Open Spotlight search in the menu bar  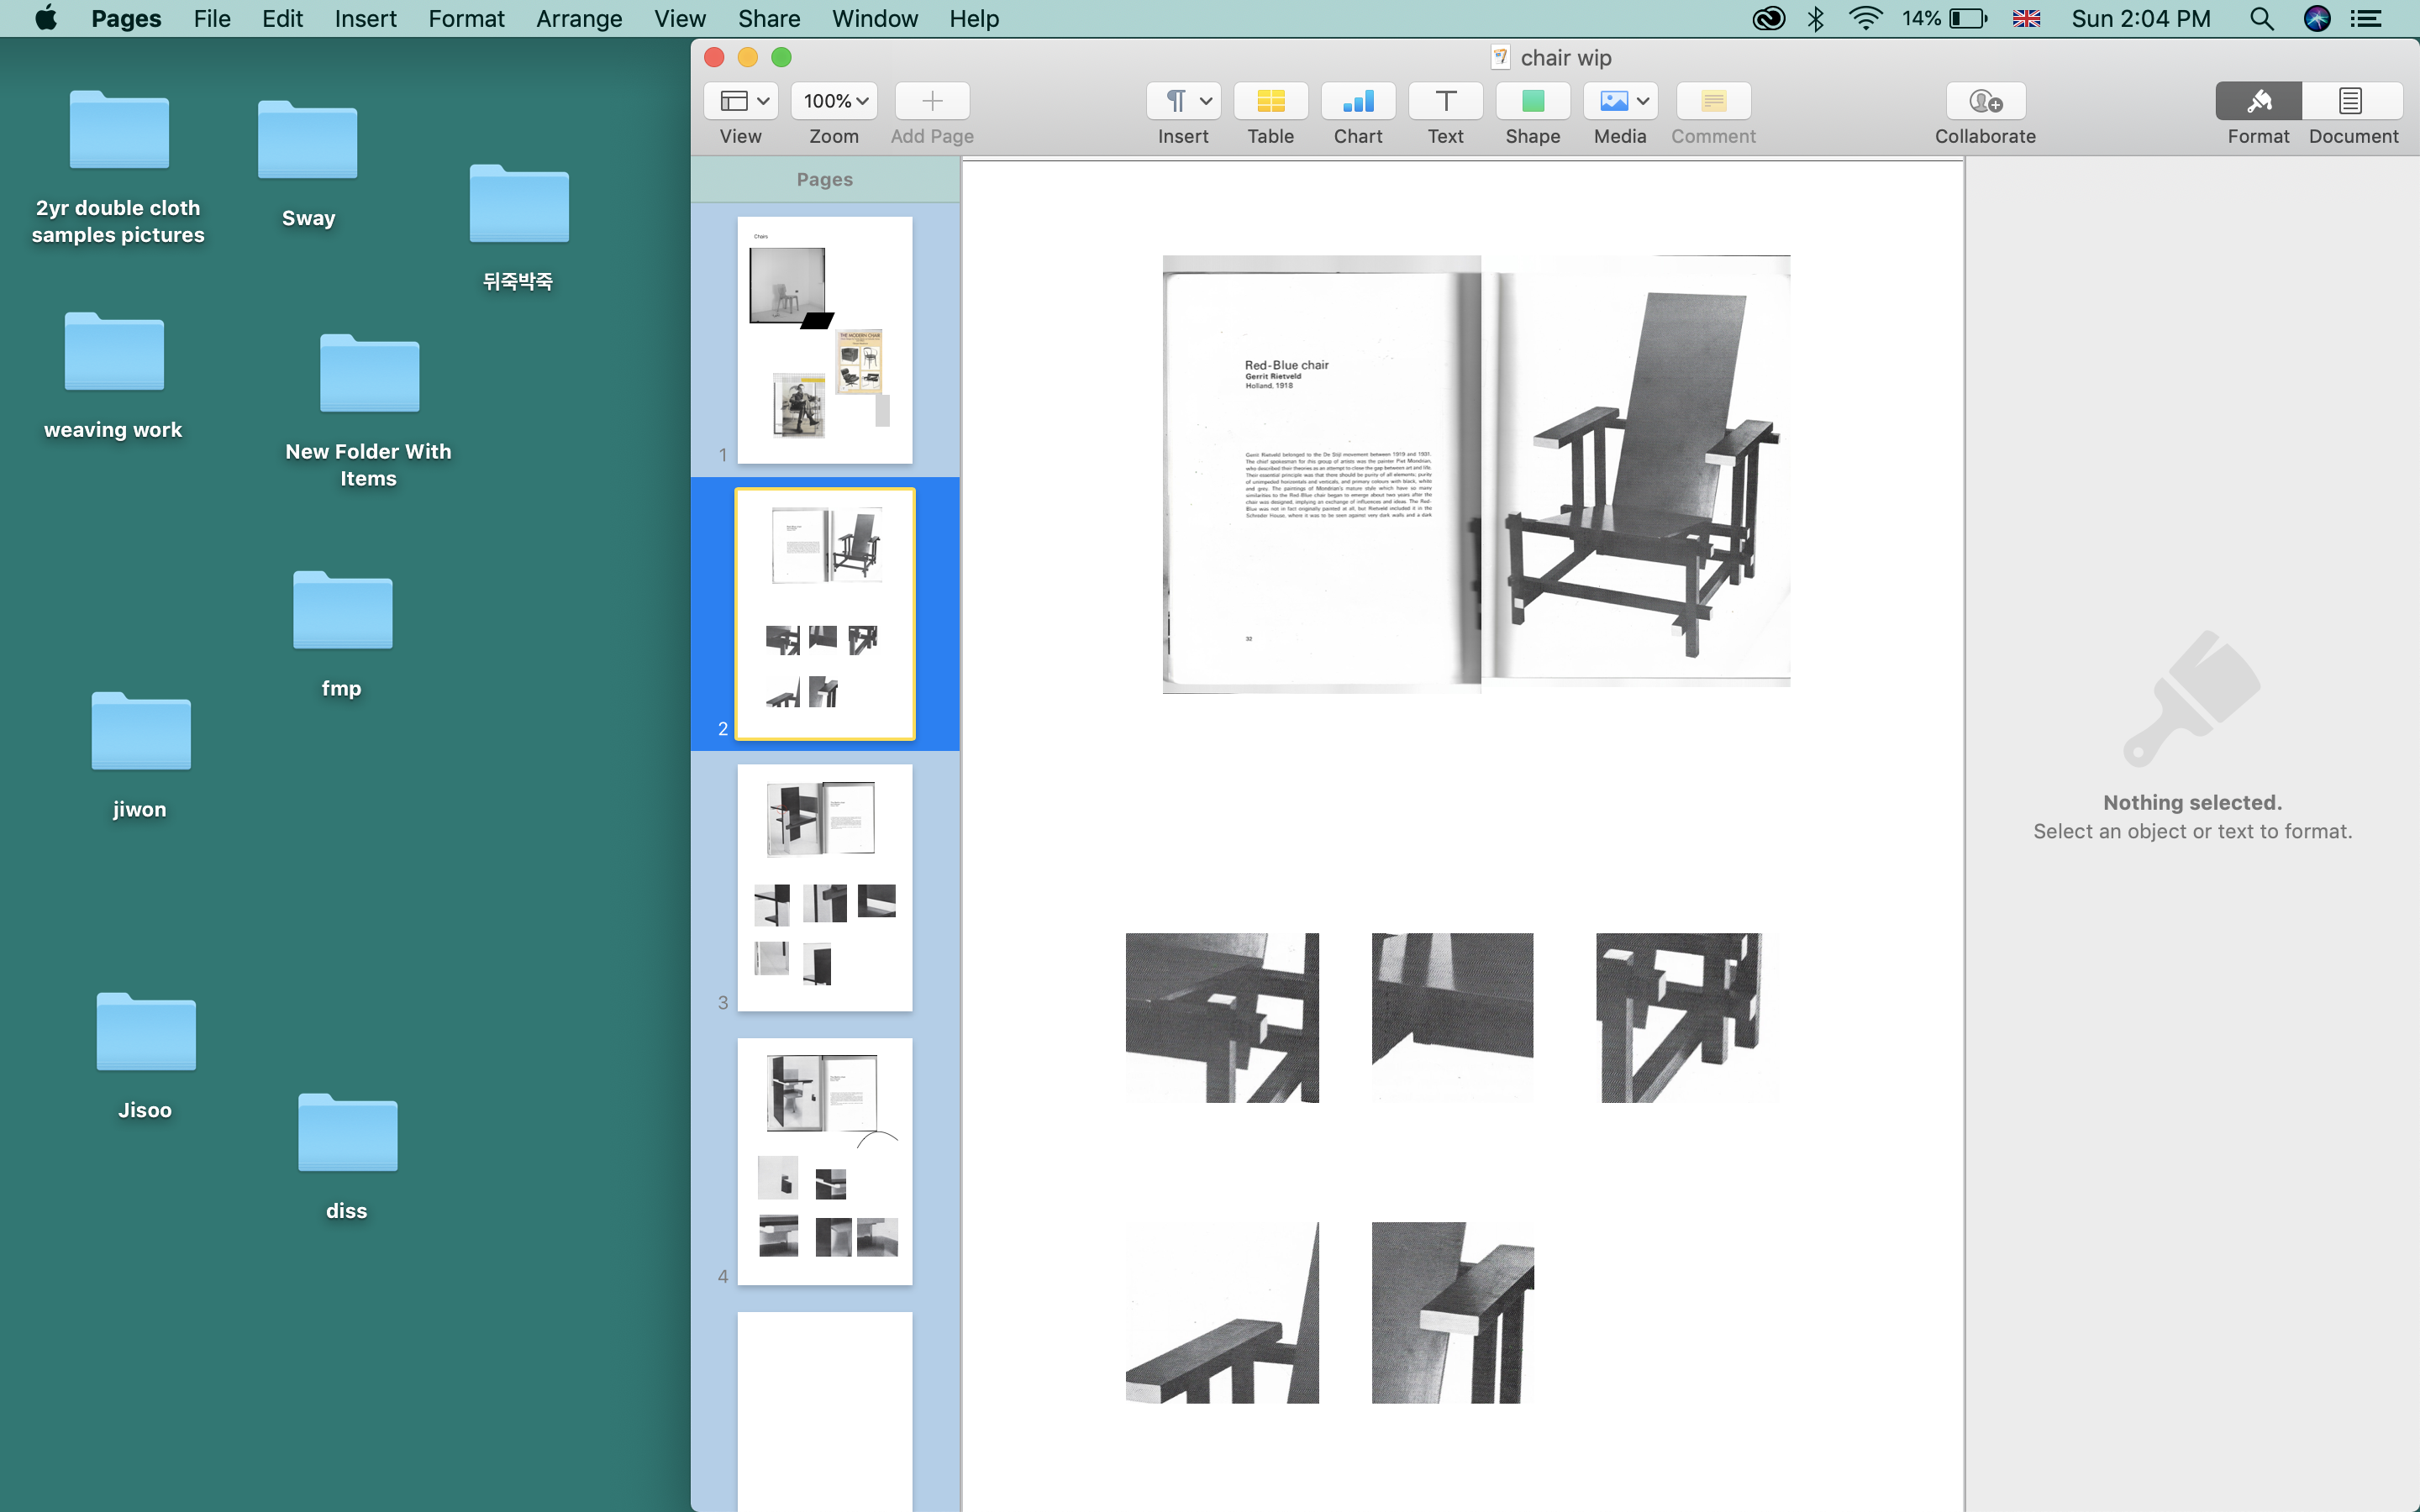point(2261,19)
